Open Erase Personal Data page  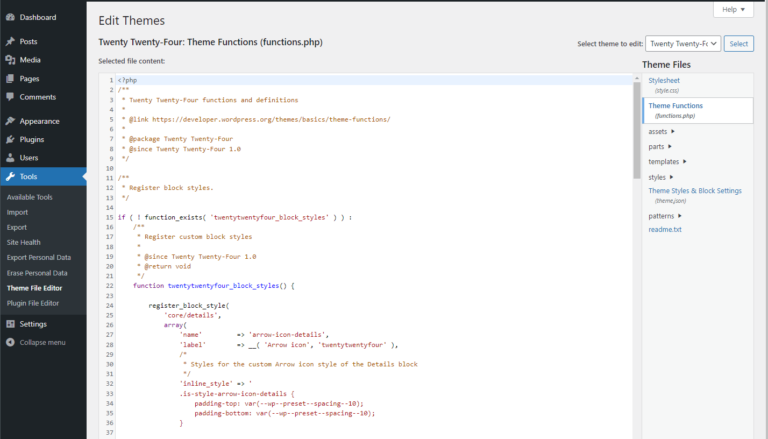tap(37, 273)
